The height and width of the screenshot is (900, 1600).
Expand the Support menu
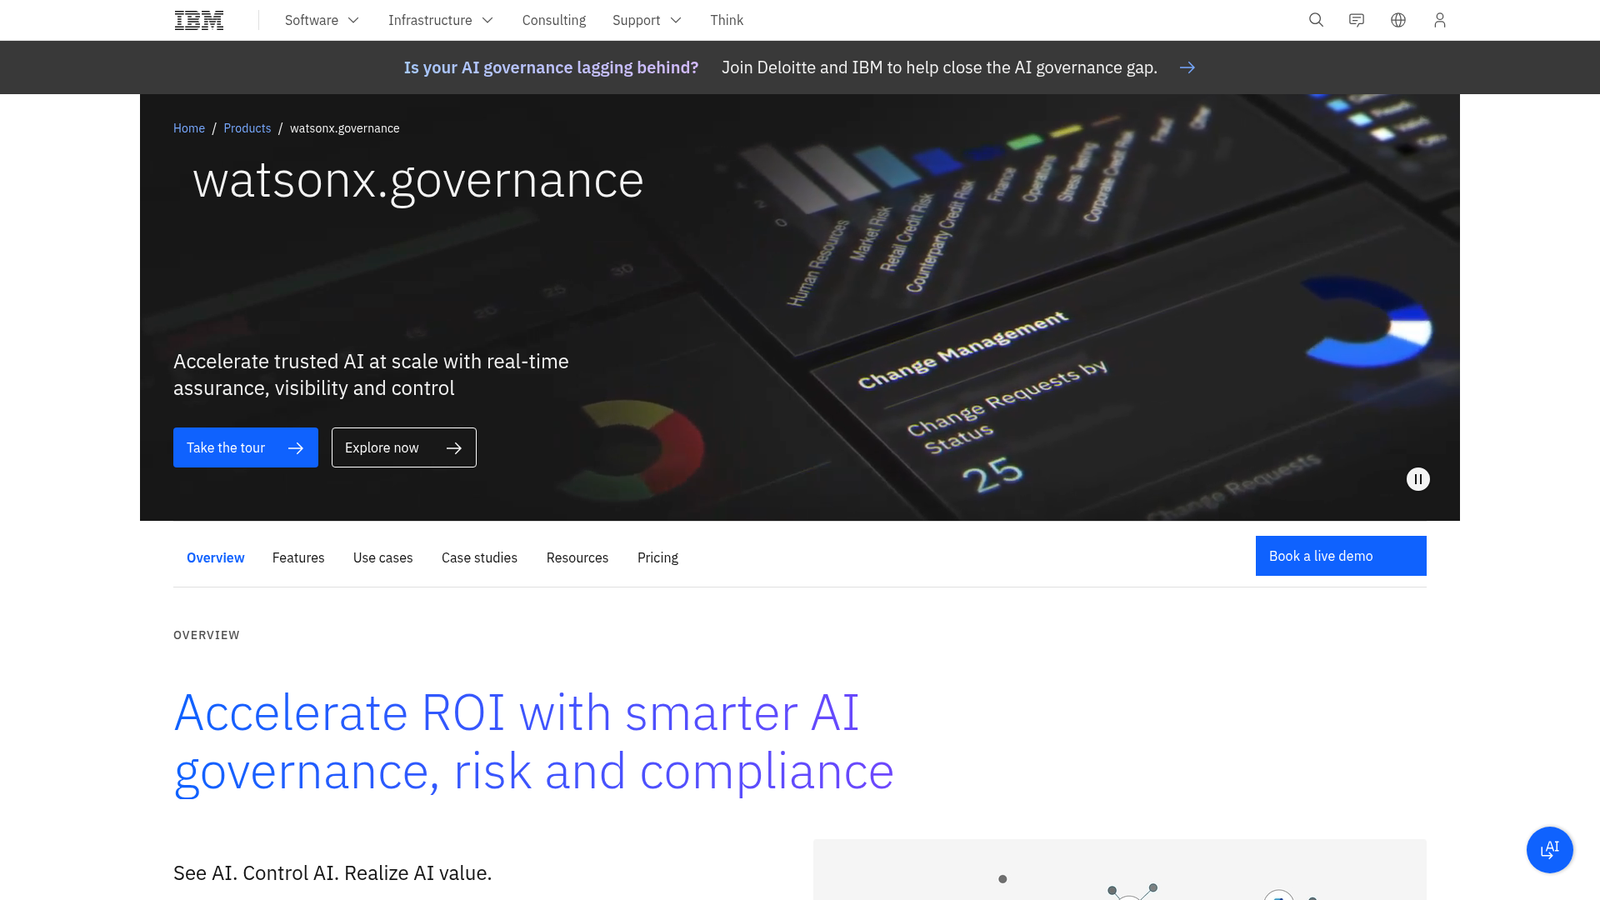pos(647,20)
